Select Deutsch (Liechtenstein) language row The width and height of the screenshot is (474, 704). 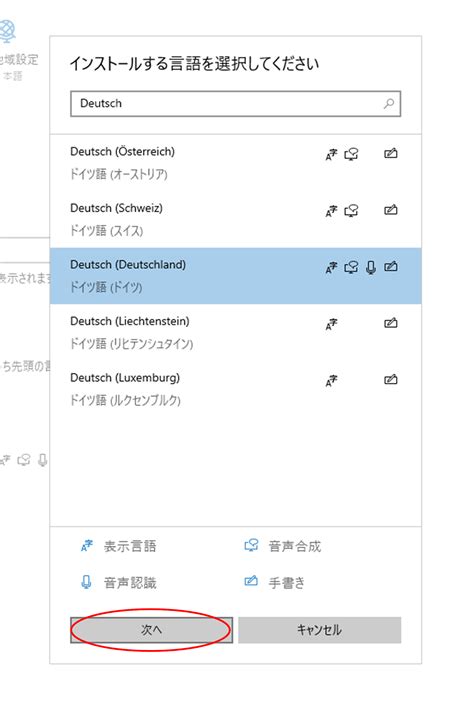235,333
